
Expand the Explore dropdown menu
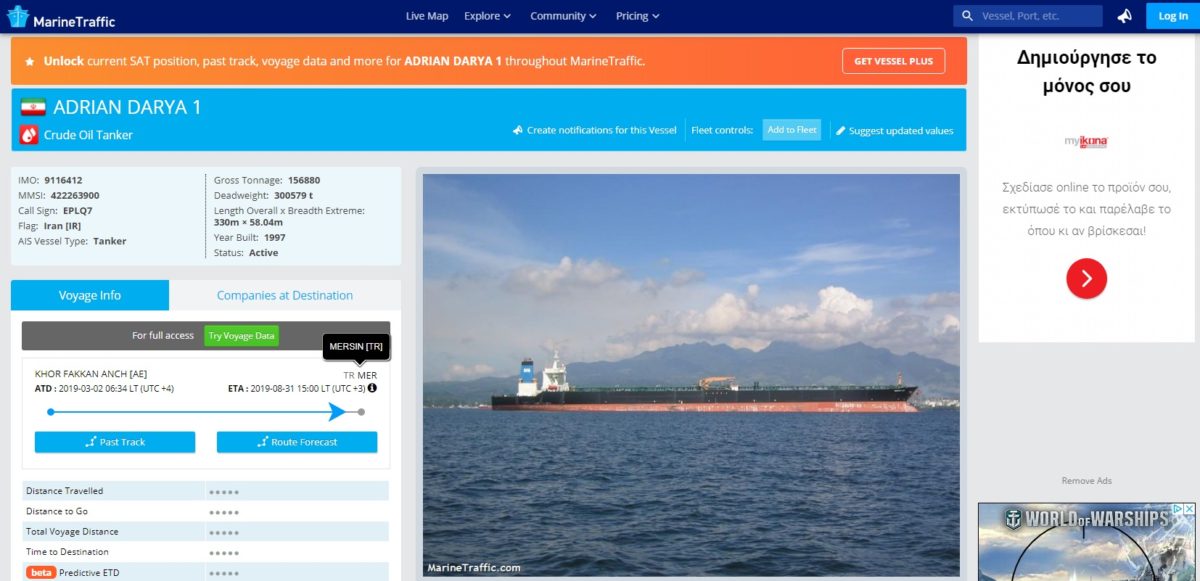pos(487,16)
